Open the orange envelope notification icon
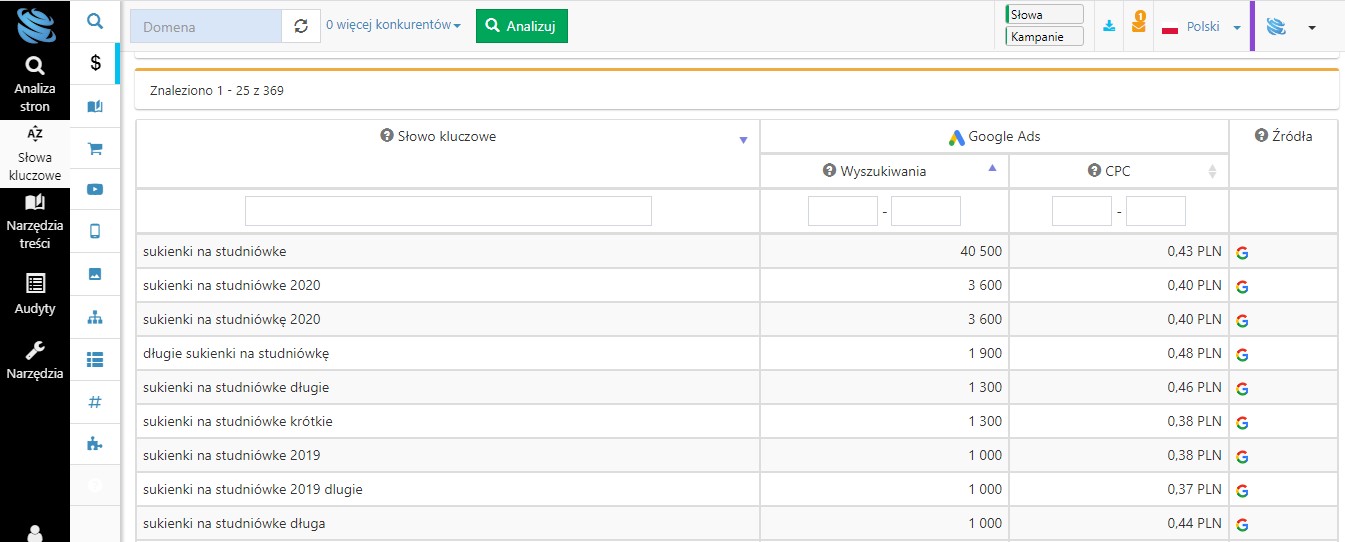The width and height of the screenshot is (1345, 542). click(1139, 23)
